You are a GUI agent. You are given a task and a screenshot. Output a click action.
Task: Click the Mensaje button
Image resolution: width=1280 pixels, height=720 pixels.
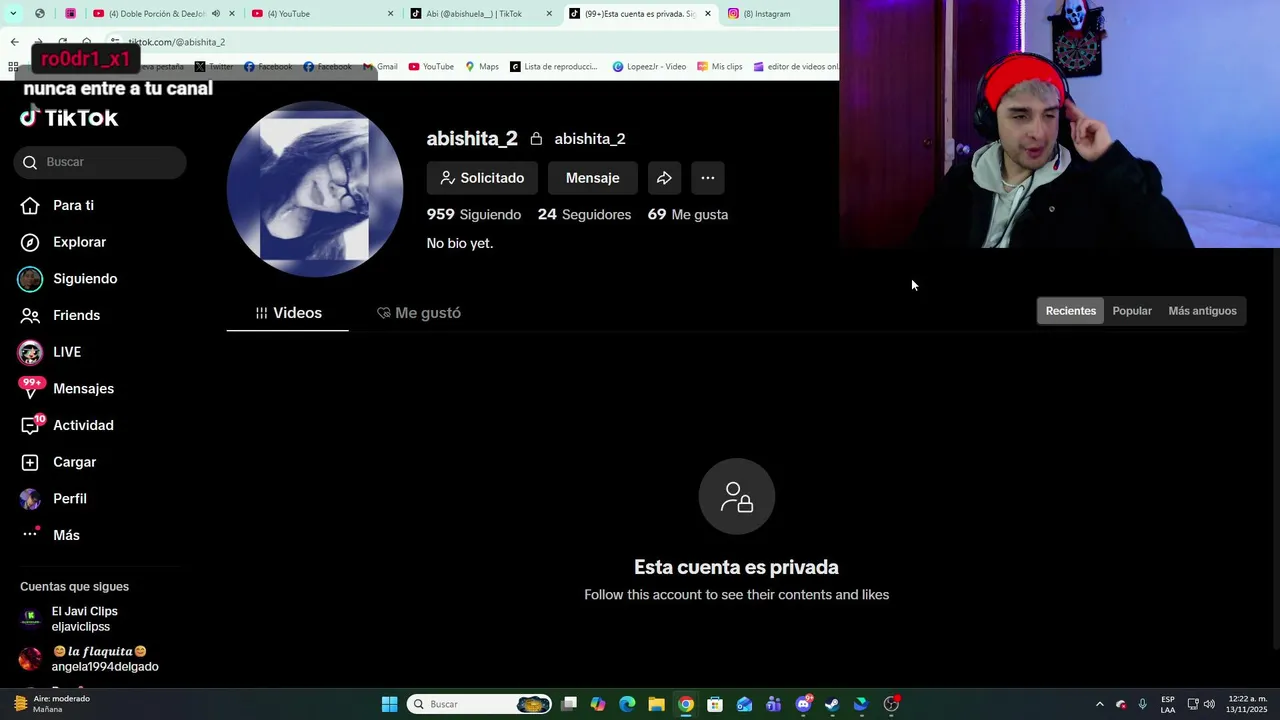[592, 178]
